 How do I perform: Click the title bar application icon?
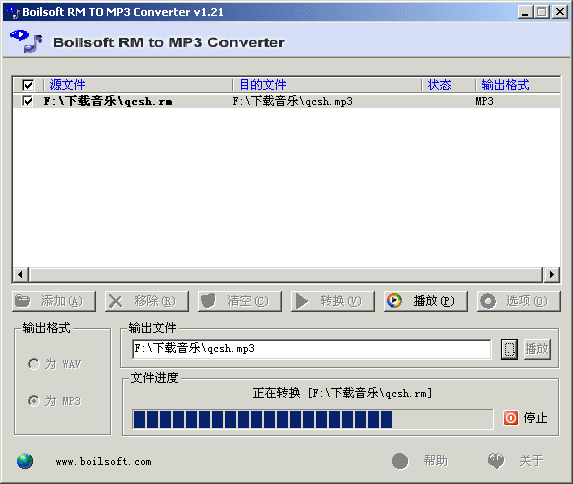pos(13,12)
